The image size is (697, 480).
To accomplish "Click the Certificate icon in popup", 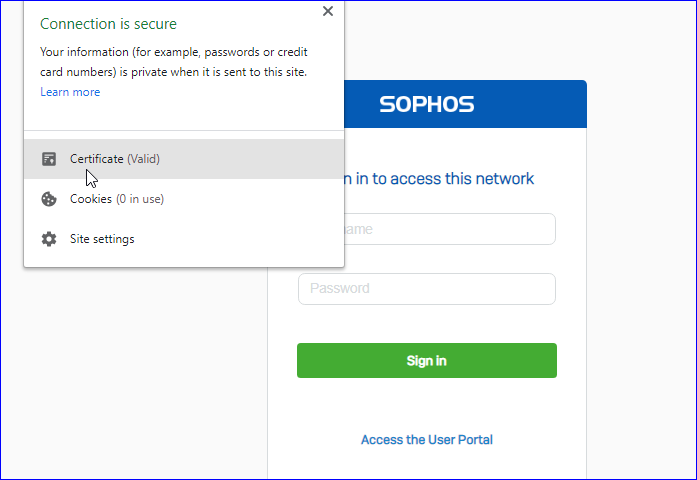I will click(x=49, y=159).
